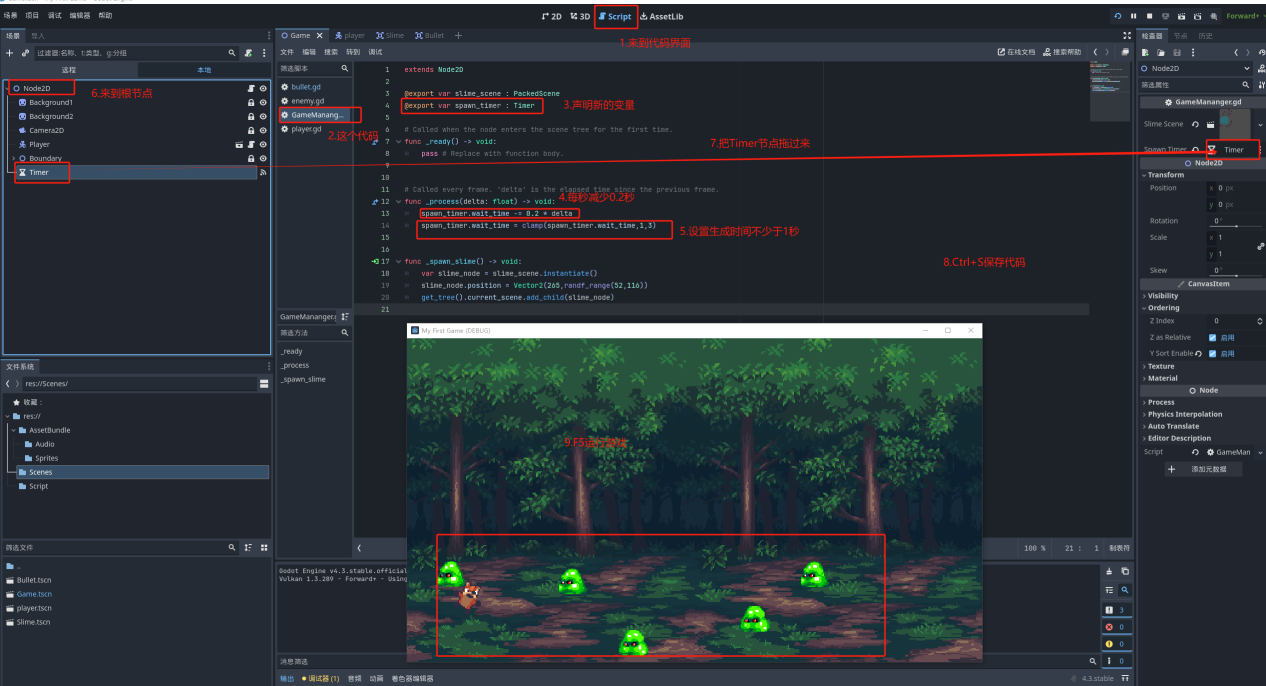This screenshot has width=1266, height=686.
Task: Adjust the Skew slider
Action: coord(1236,275)
